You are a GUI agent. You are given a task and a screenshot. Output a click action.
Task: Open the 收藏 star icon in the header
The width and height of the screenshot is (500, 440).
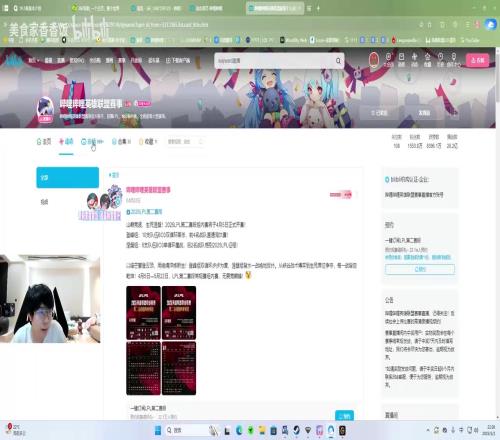428,60
